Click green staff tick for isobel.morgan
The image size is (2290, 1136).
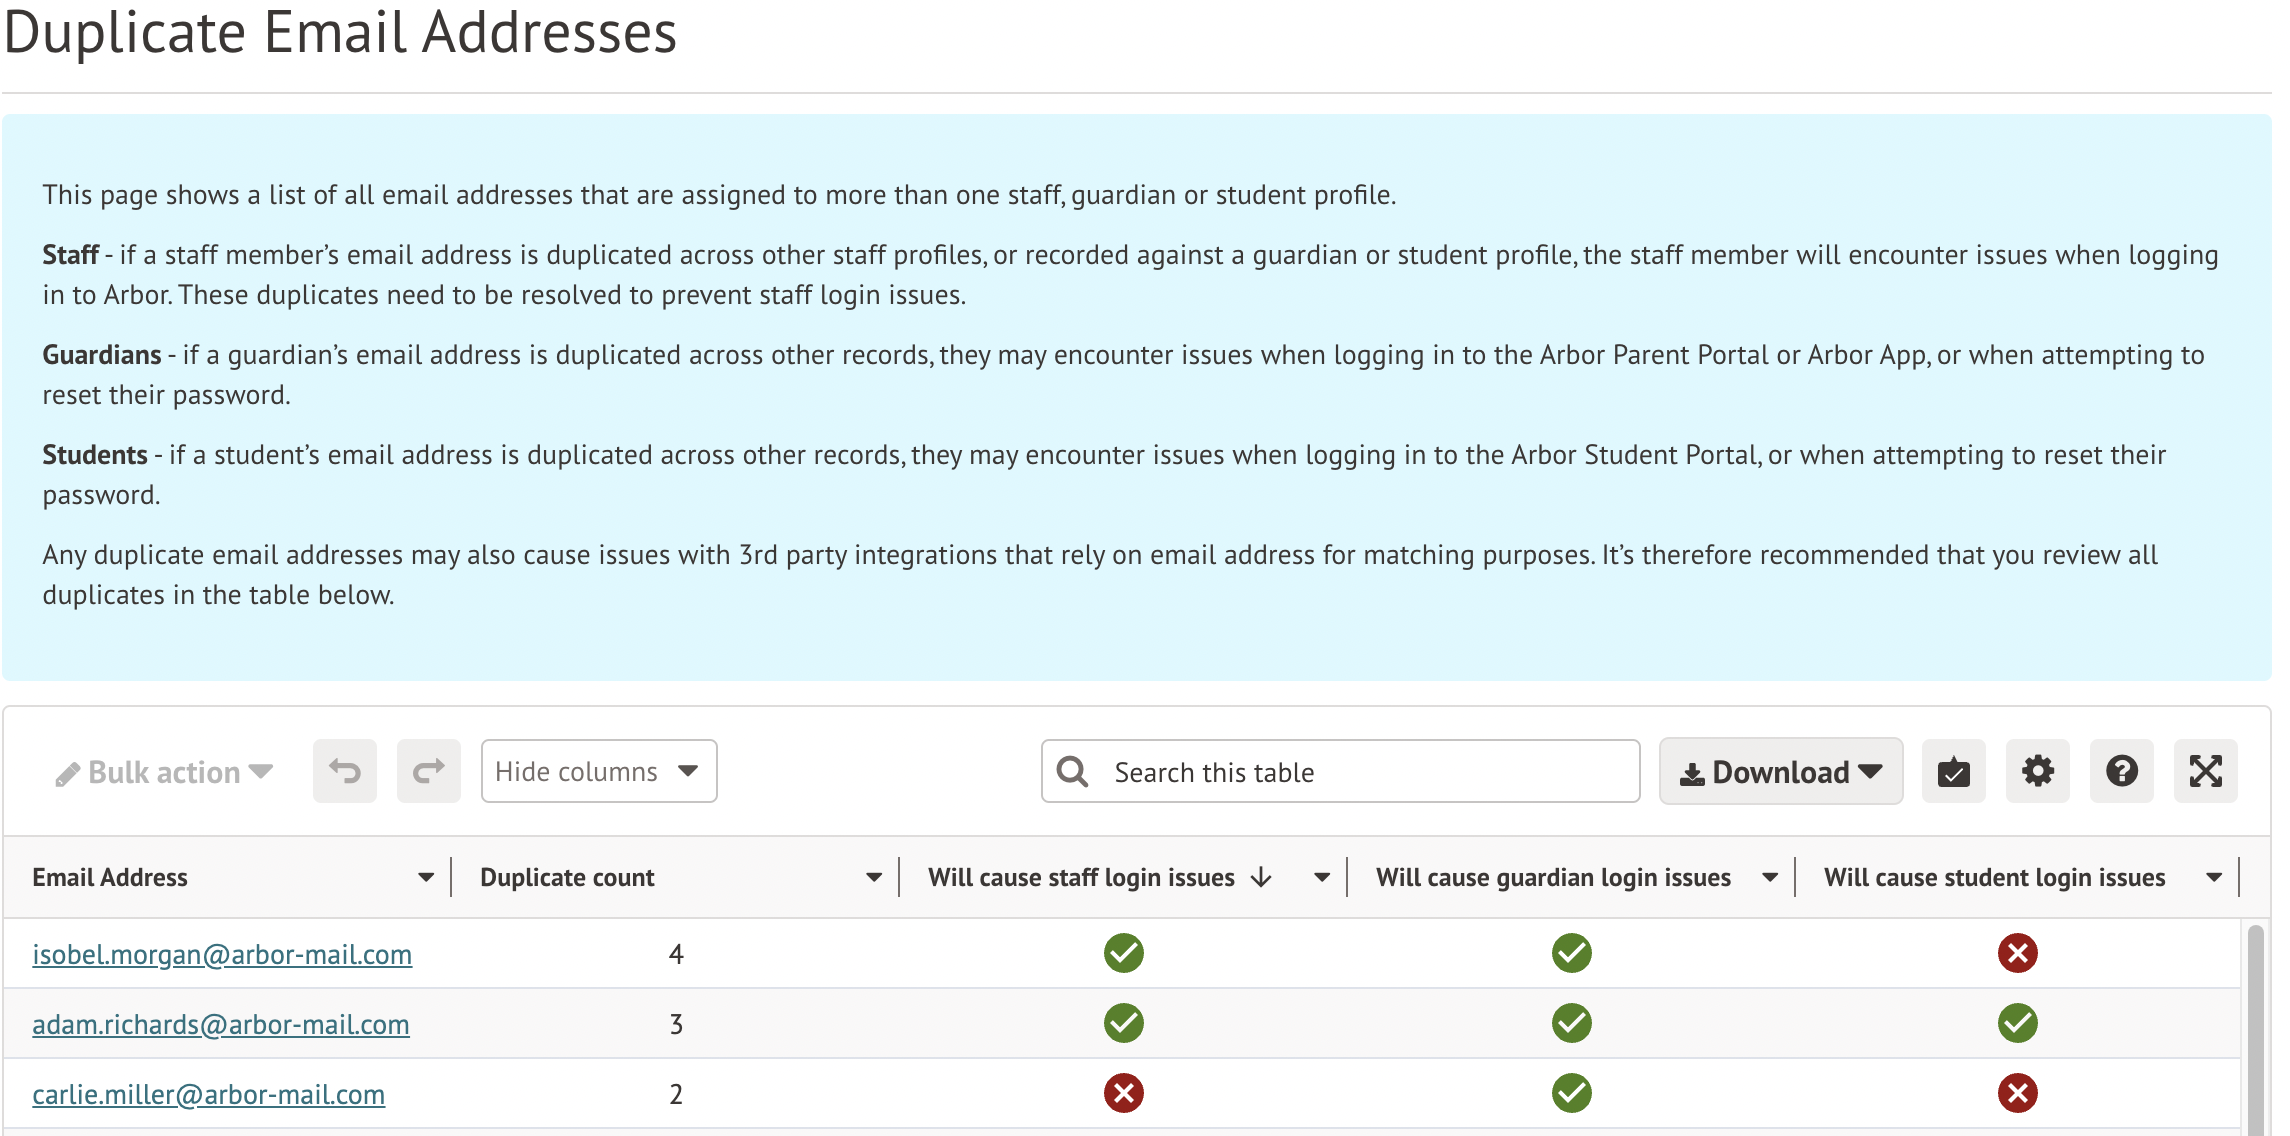click(1123, 953)
